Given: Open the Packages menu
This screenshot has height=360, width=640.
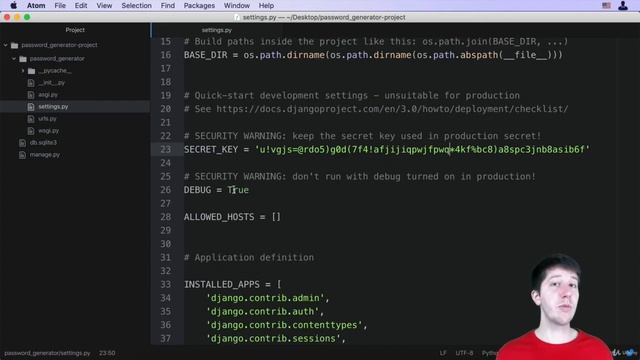Looking at the screenshot, I should (199, 6).
